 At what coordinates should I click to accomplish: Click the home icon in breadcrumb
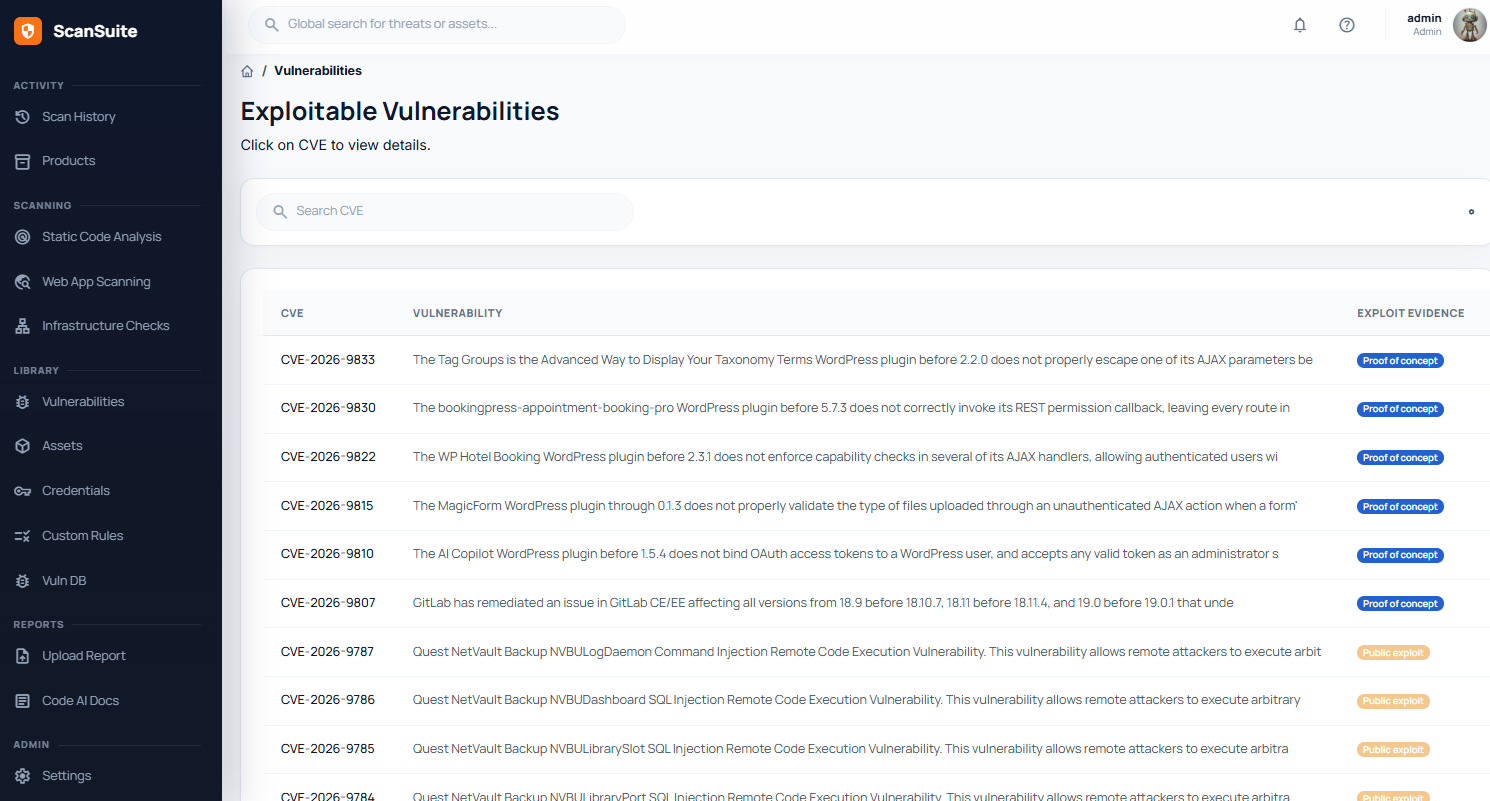[x=247, y=71]
